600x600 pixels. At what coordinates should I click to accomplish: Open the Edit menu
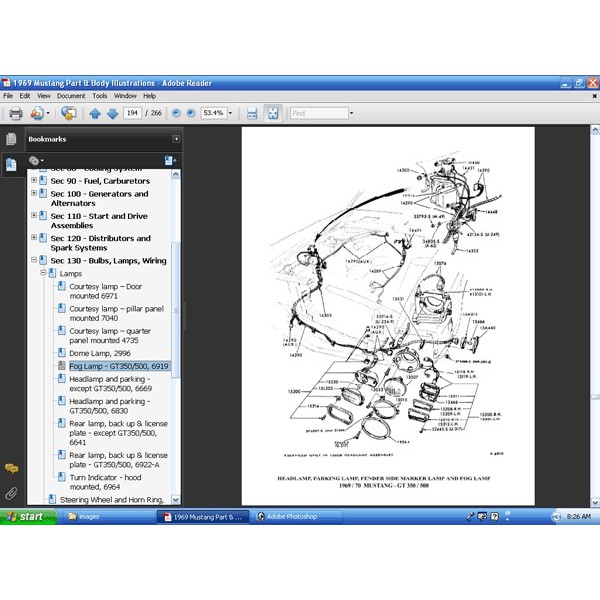[25, 96]
